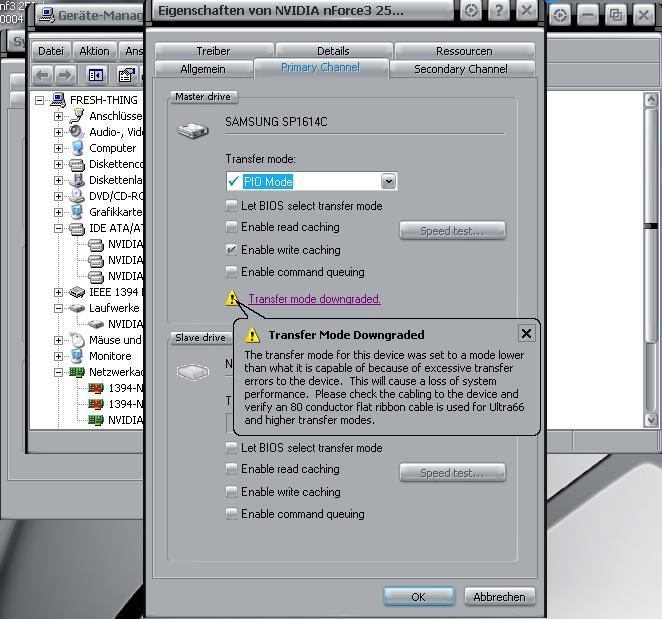Select Netzwerkadapter card icon in tree
Screen dimensions: 662x619
[77, 372]
